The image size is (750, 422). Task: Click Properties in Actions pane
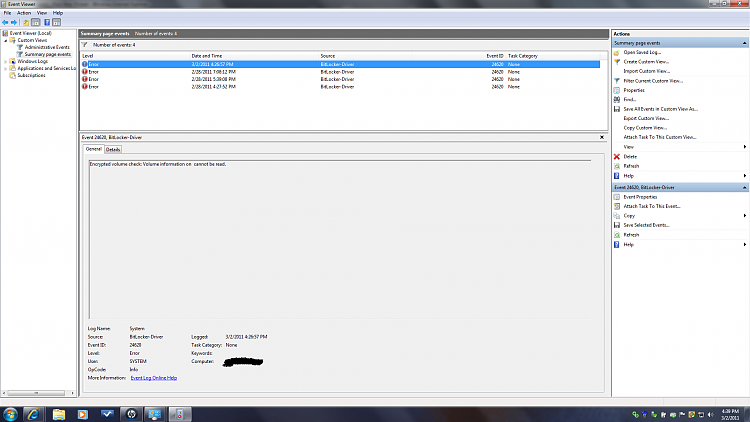coord(634,90)
